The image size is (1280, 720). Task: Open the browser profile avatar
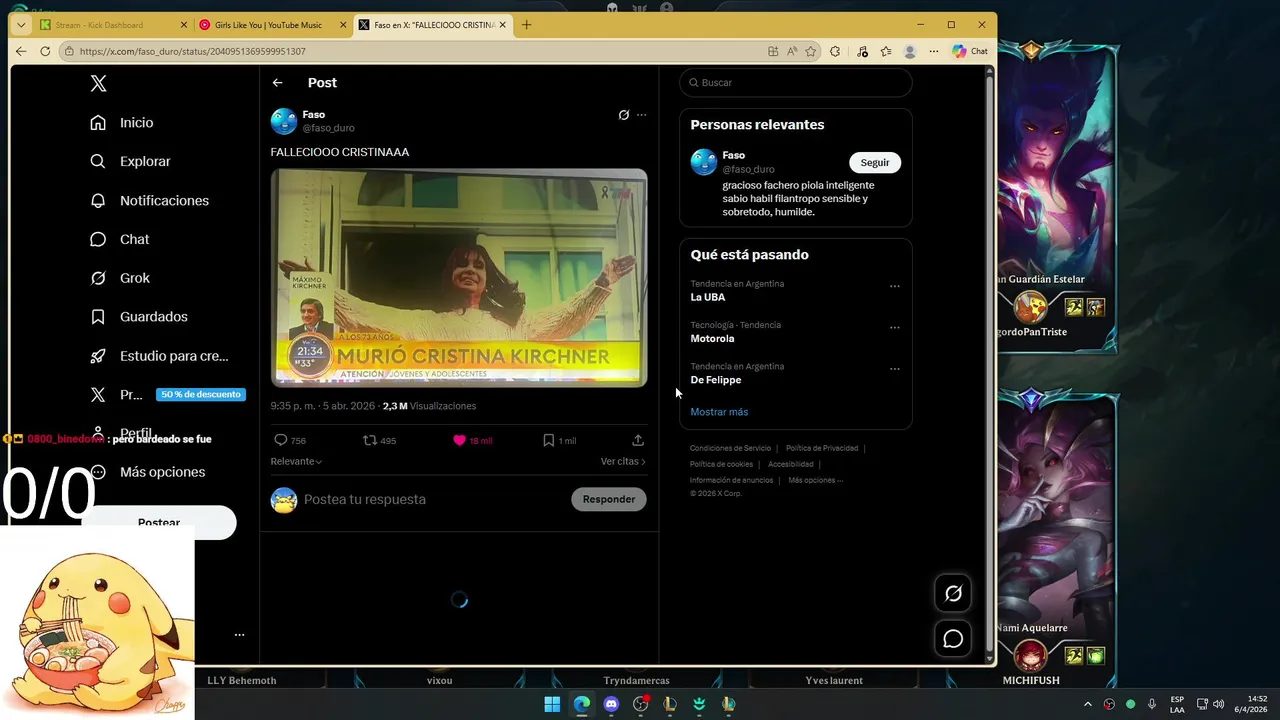[x=910, y=51]
